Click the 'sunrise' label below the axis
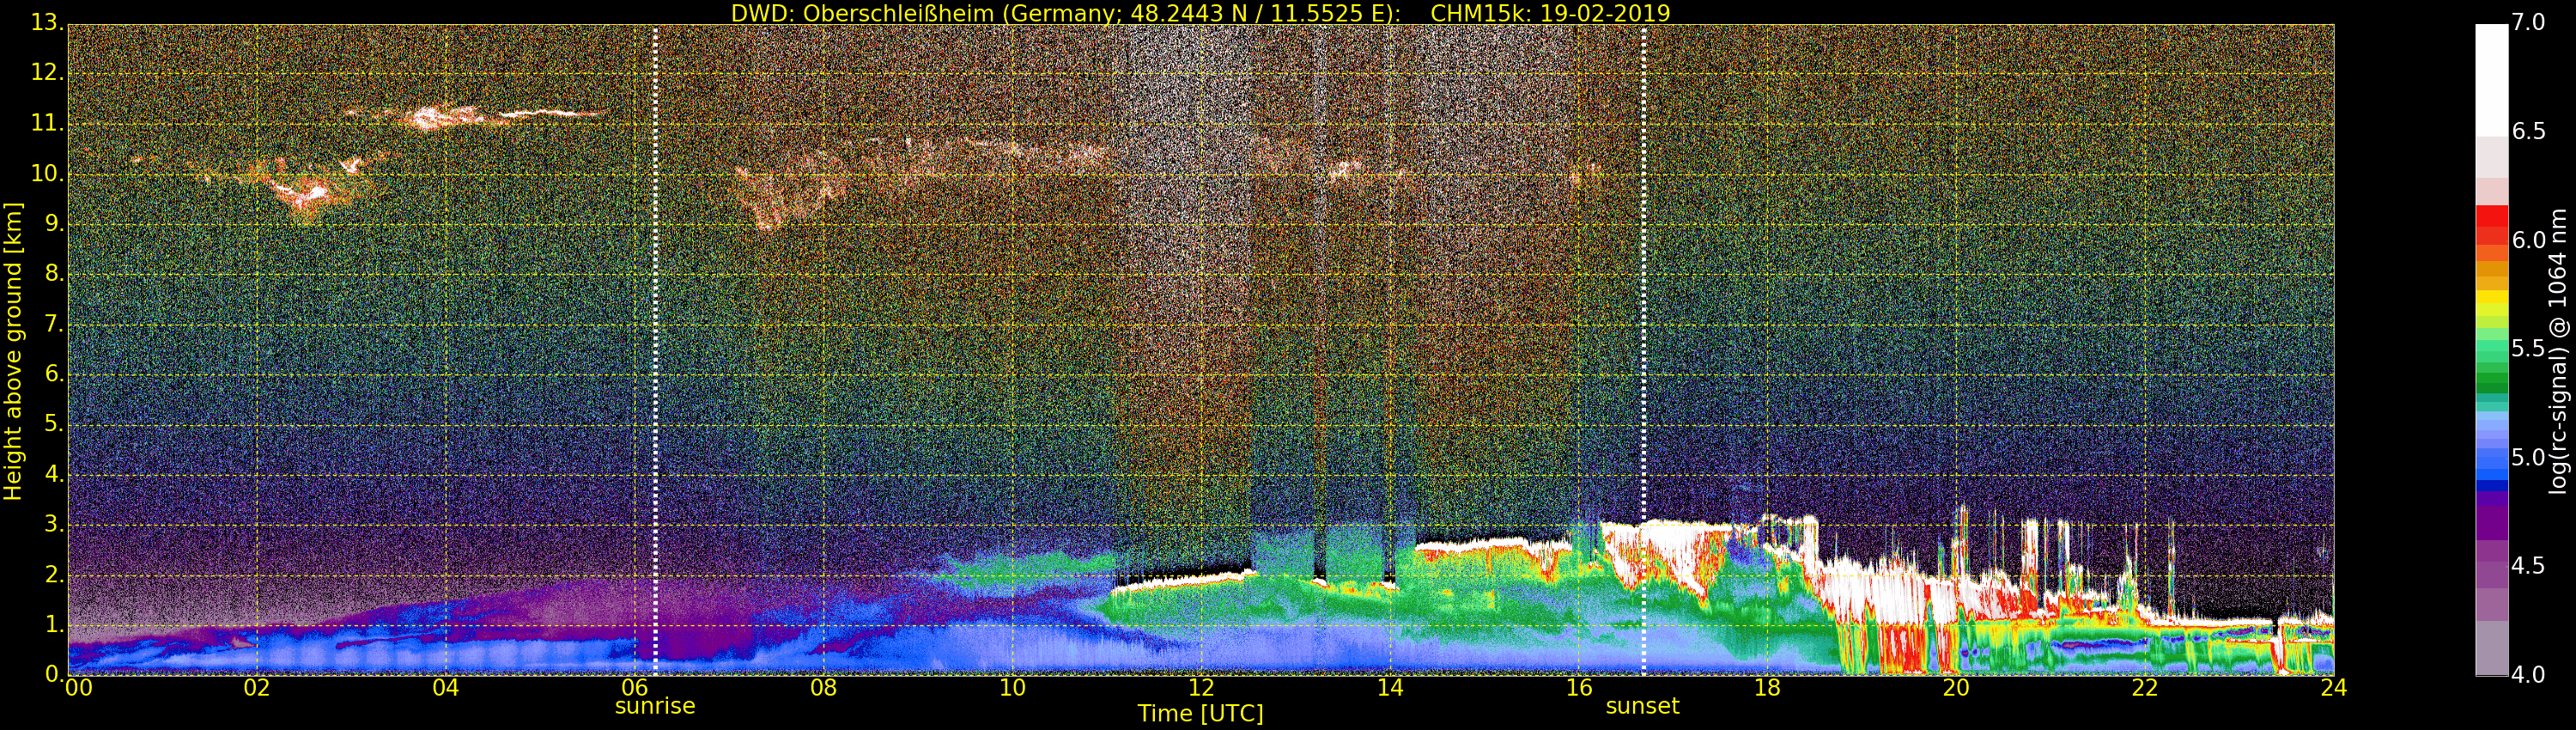 [x=655, y=706]
